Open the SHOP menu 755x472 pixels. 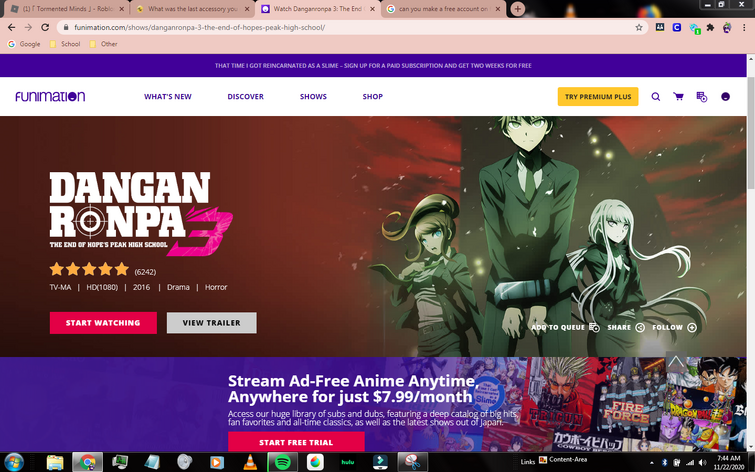coord(373,96)
